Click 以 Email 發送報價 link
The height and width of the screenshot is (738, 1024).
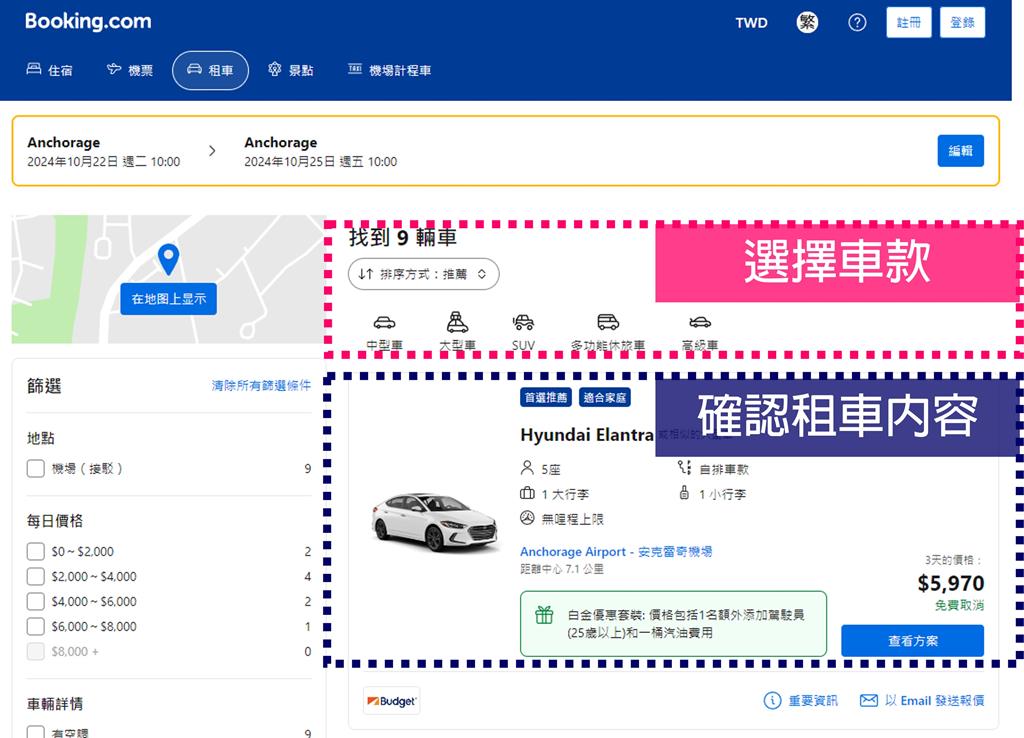[x=934, y=701]
